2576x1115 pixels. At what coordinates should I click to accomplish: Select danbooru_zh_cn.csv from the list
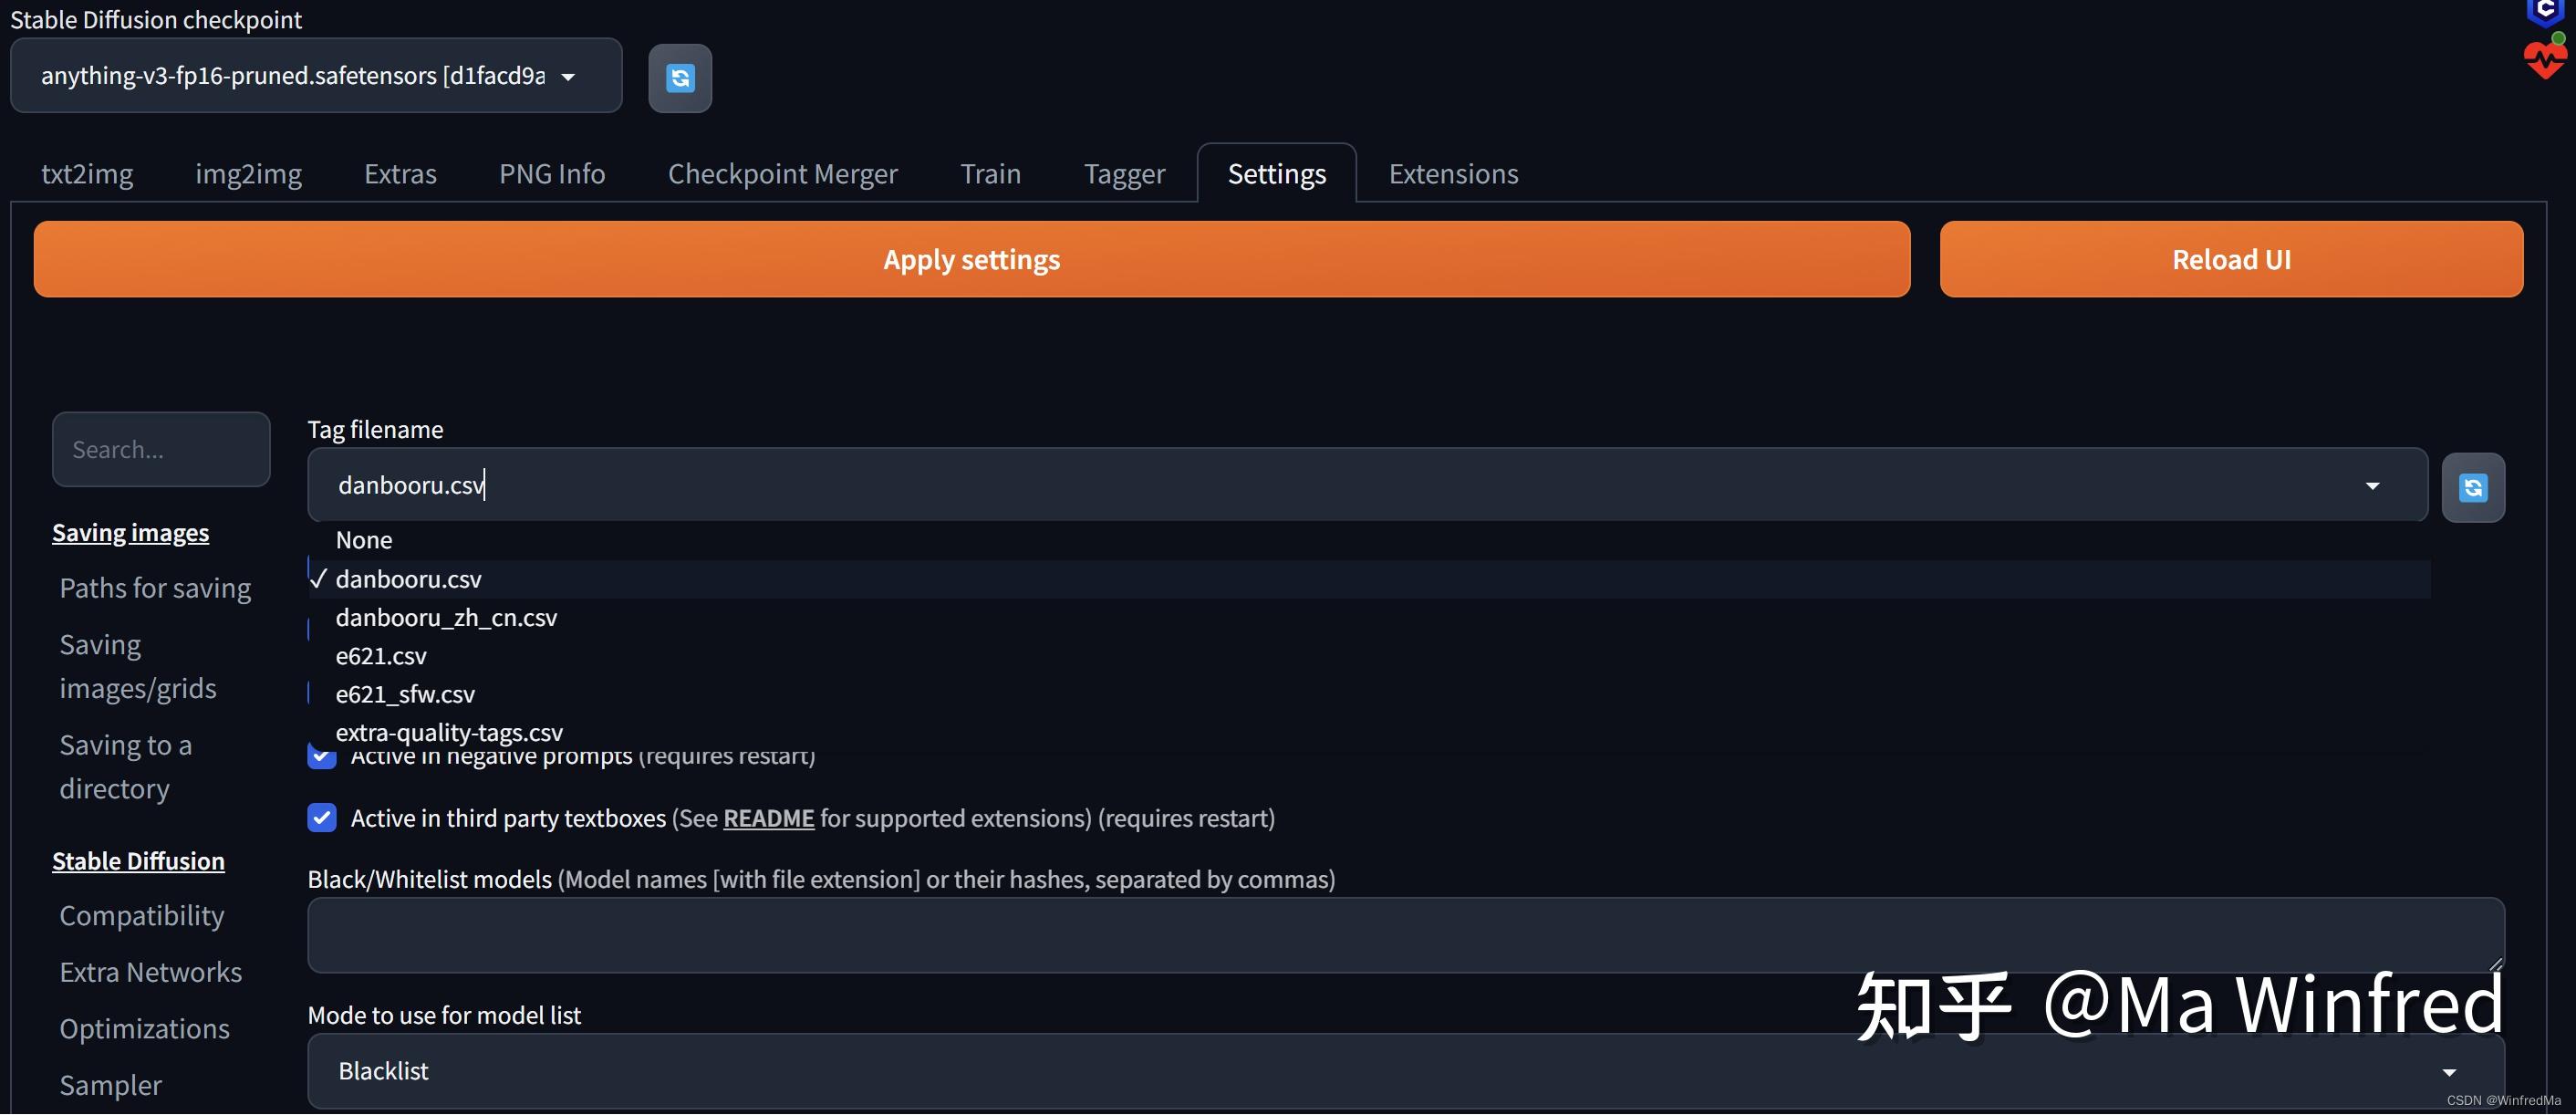click(x=446, y=618)
